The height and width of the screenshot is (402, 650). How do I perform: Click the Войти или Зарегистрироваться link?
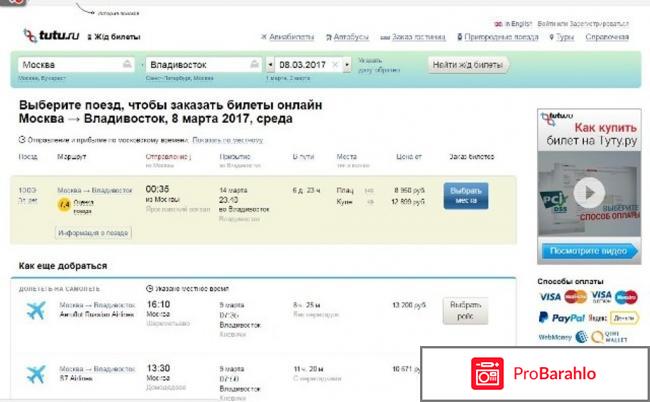(583, 24)
